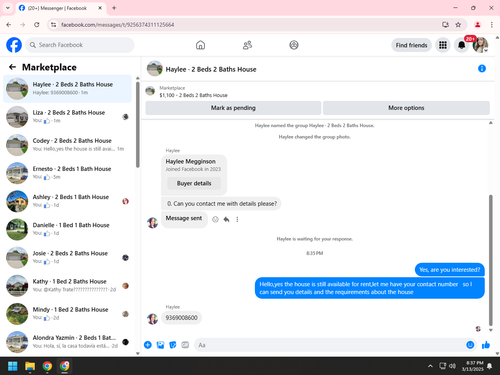Open the Facebook logo home link
Viewport: 500px width, 375px height.
[14, 45]
